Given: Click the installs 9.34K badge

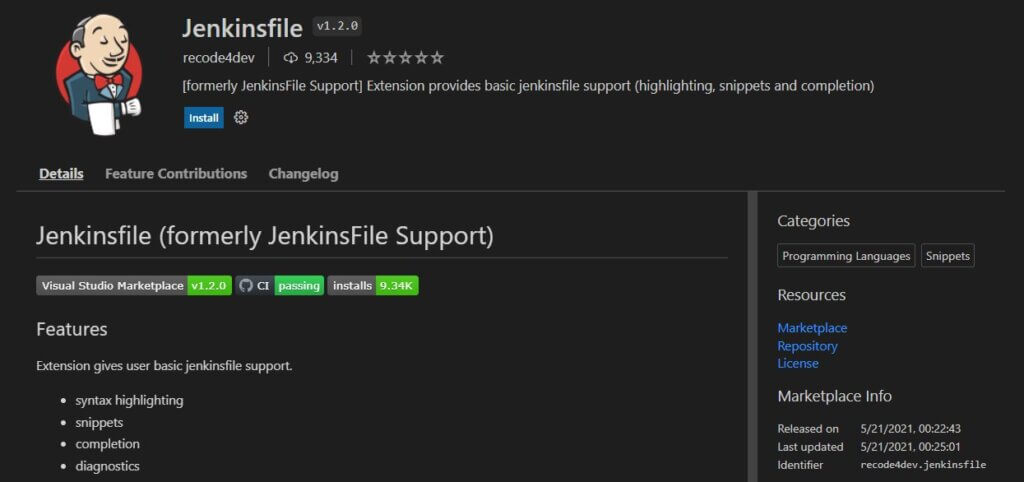Looking at the screenshot, I should tap(373, 285).
